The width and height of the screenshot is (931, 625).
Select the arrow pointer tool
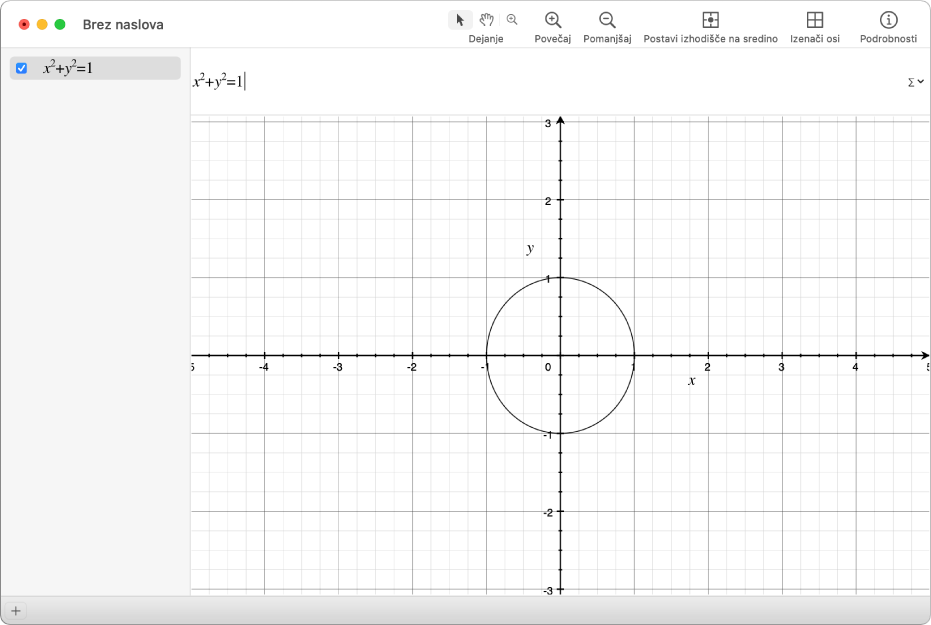coord(460,20)
